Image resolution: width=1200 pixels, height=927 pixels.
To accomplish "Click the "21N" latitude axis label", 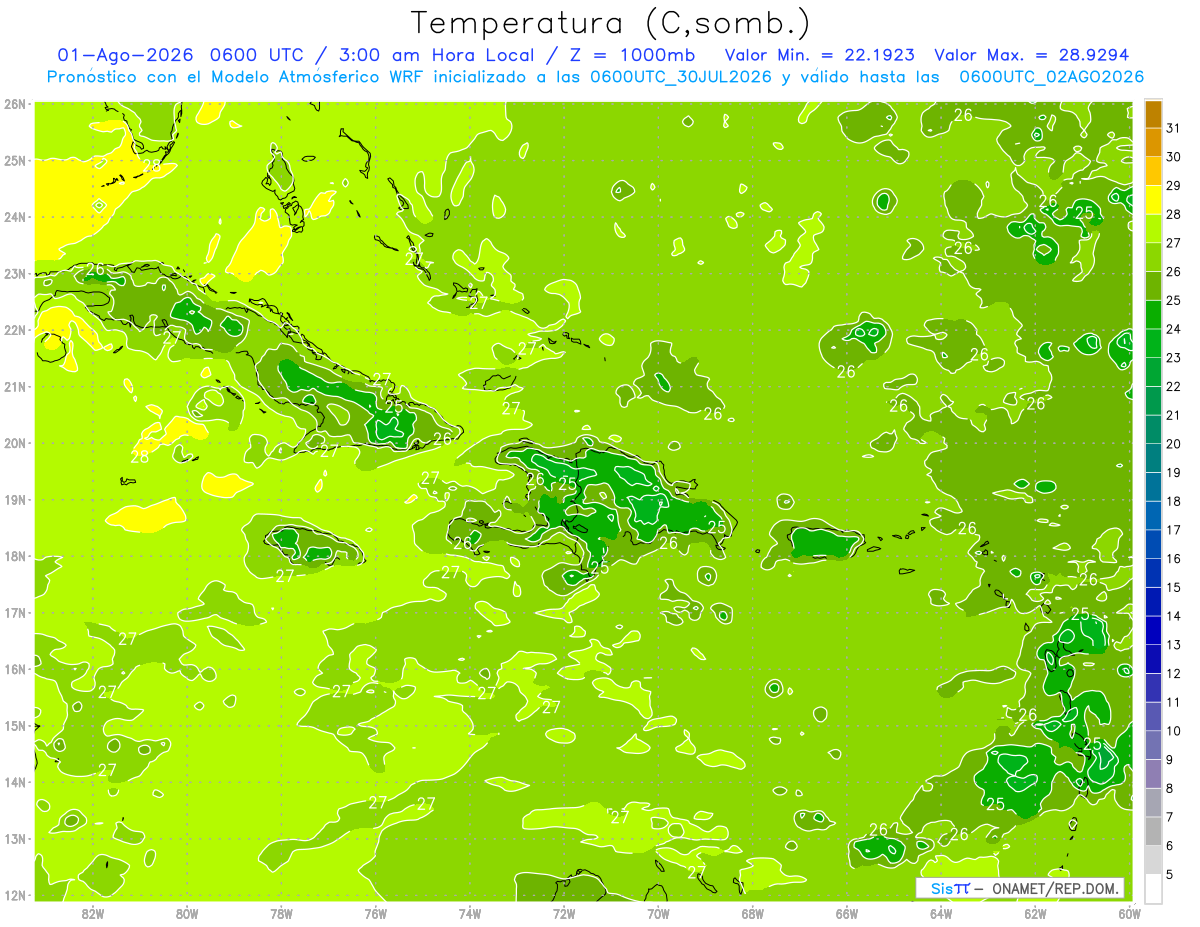I will coord(14,387).
